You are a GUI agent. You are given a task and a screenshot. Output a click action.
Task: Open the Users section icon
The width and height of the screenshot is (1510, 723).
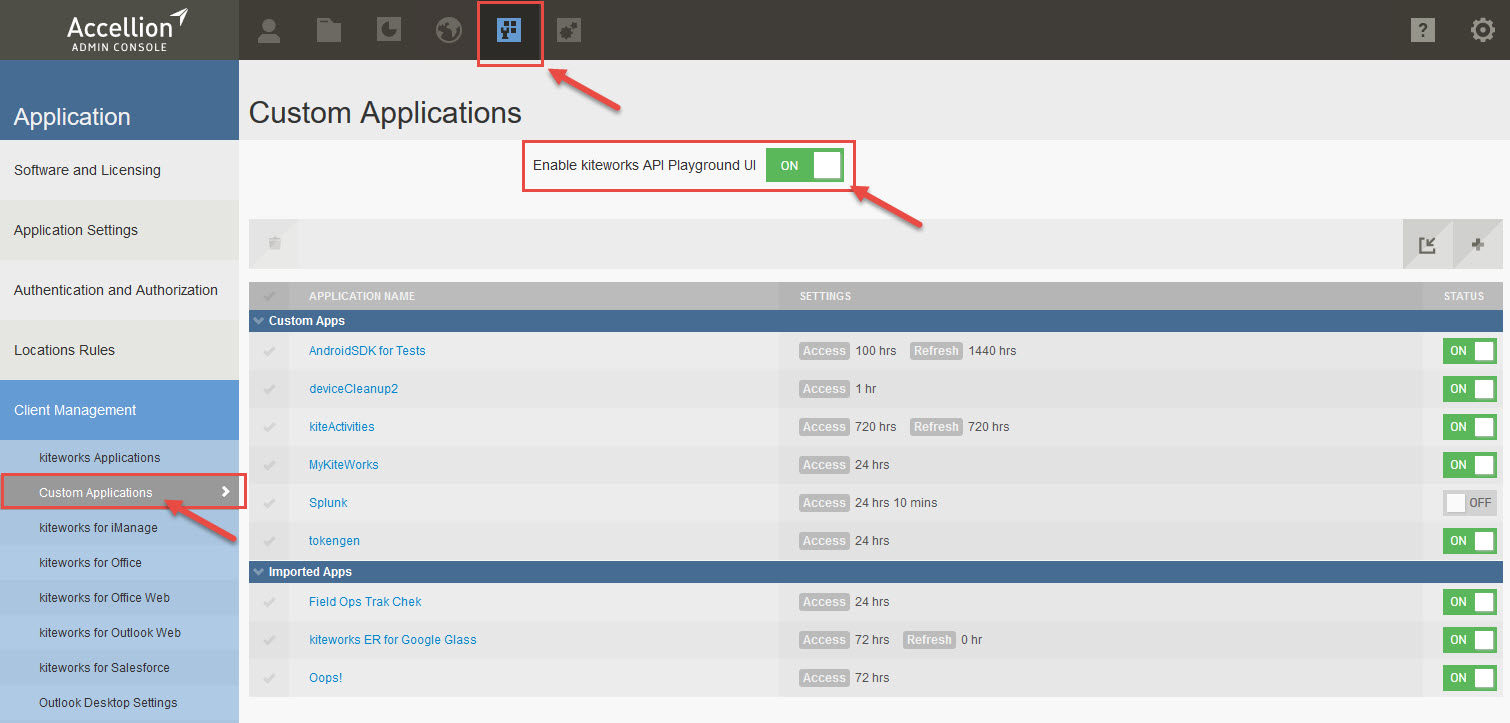coord(269,29)
